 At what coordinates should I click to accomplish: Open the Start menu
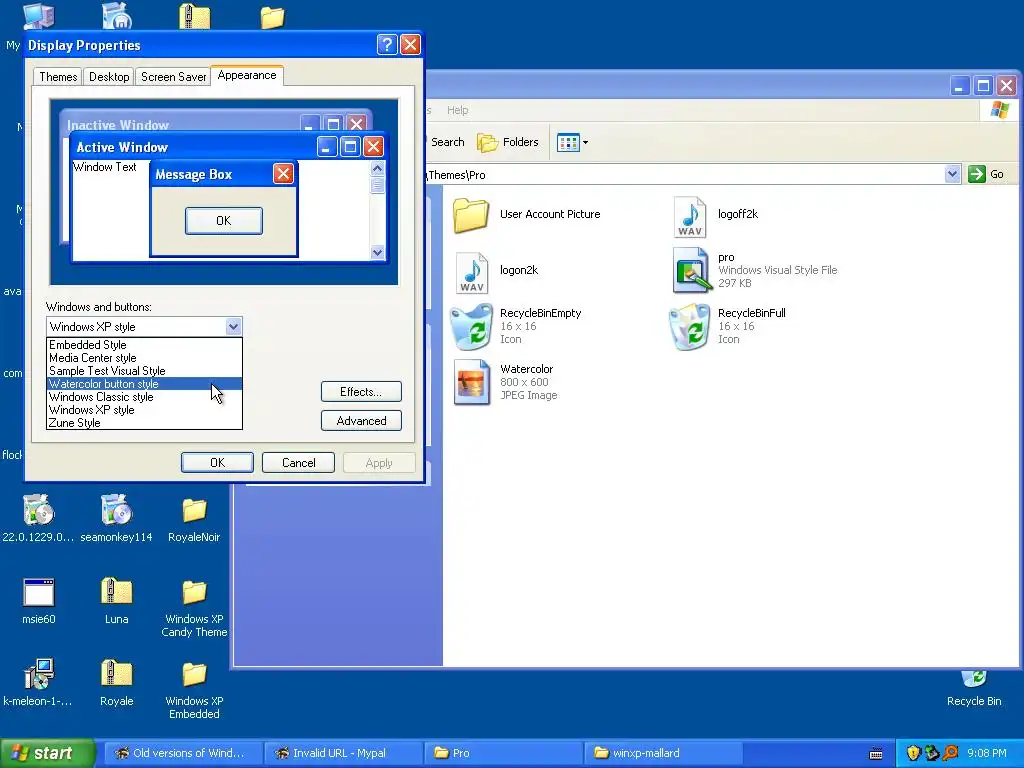(x=47, y=753)
